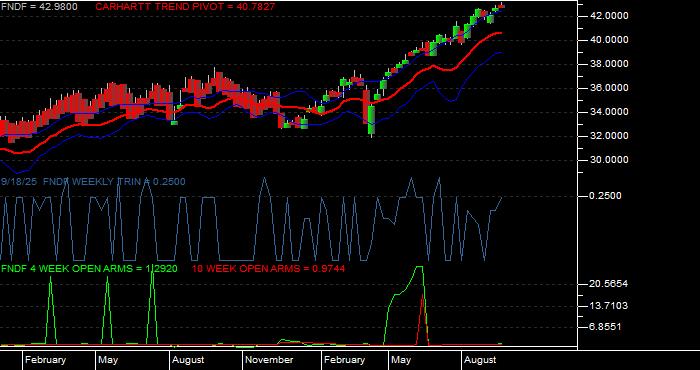This screenshot has width=700, height=370.
Task: Click the red 18 week ARMS spike
Action: click(x=422, y=319)
